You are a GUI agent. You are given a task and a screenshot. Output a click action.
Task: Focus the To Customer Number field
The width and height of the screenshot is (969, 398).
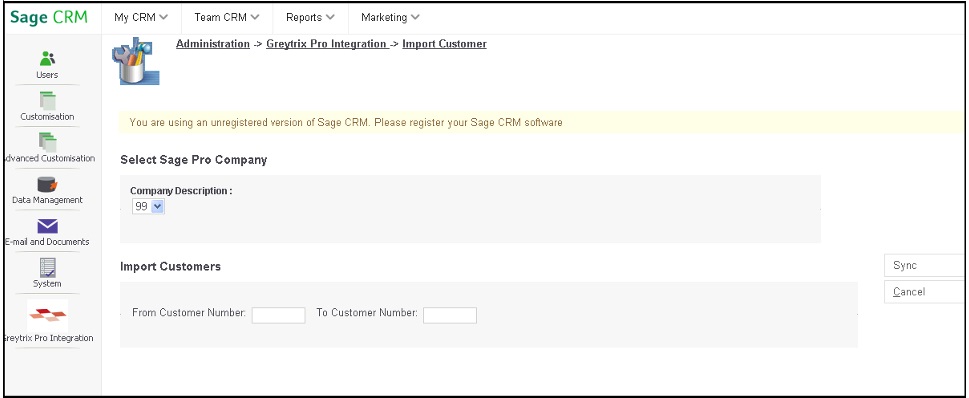pyautogui.click(x=450, y=315)
